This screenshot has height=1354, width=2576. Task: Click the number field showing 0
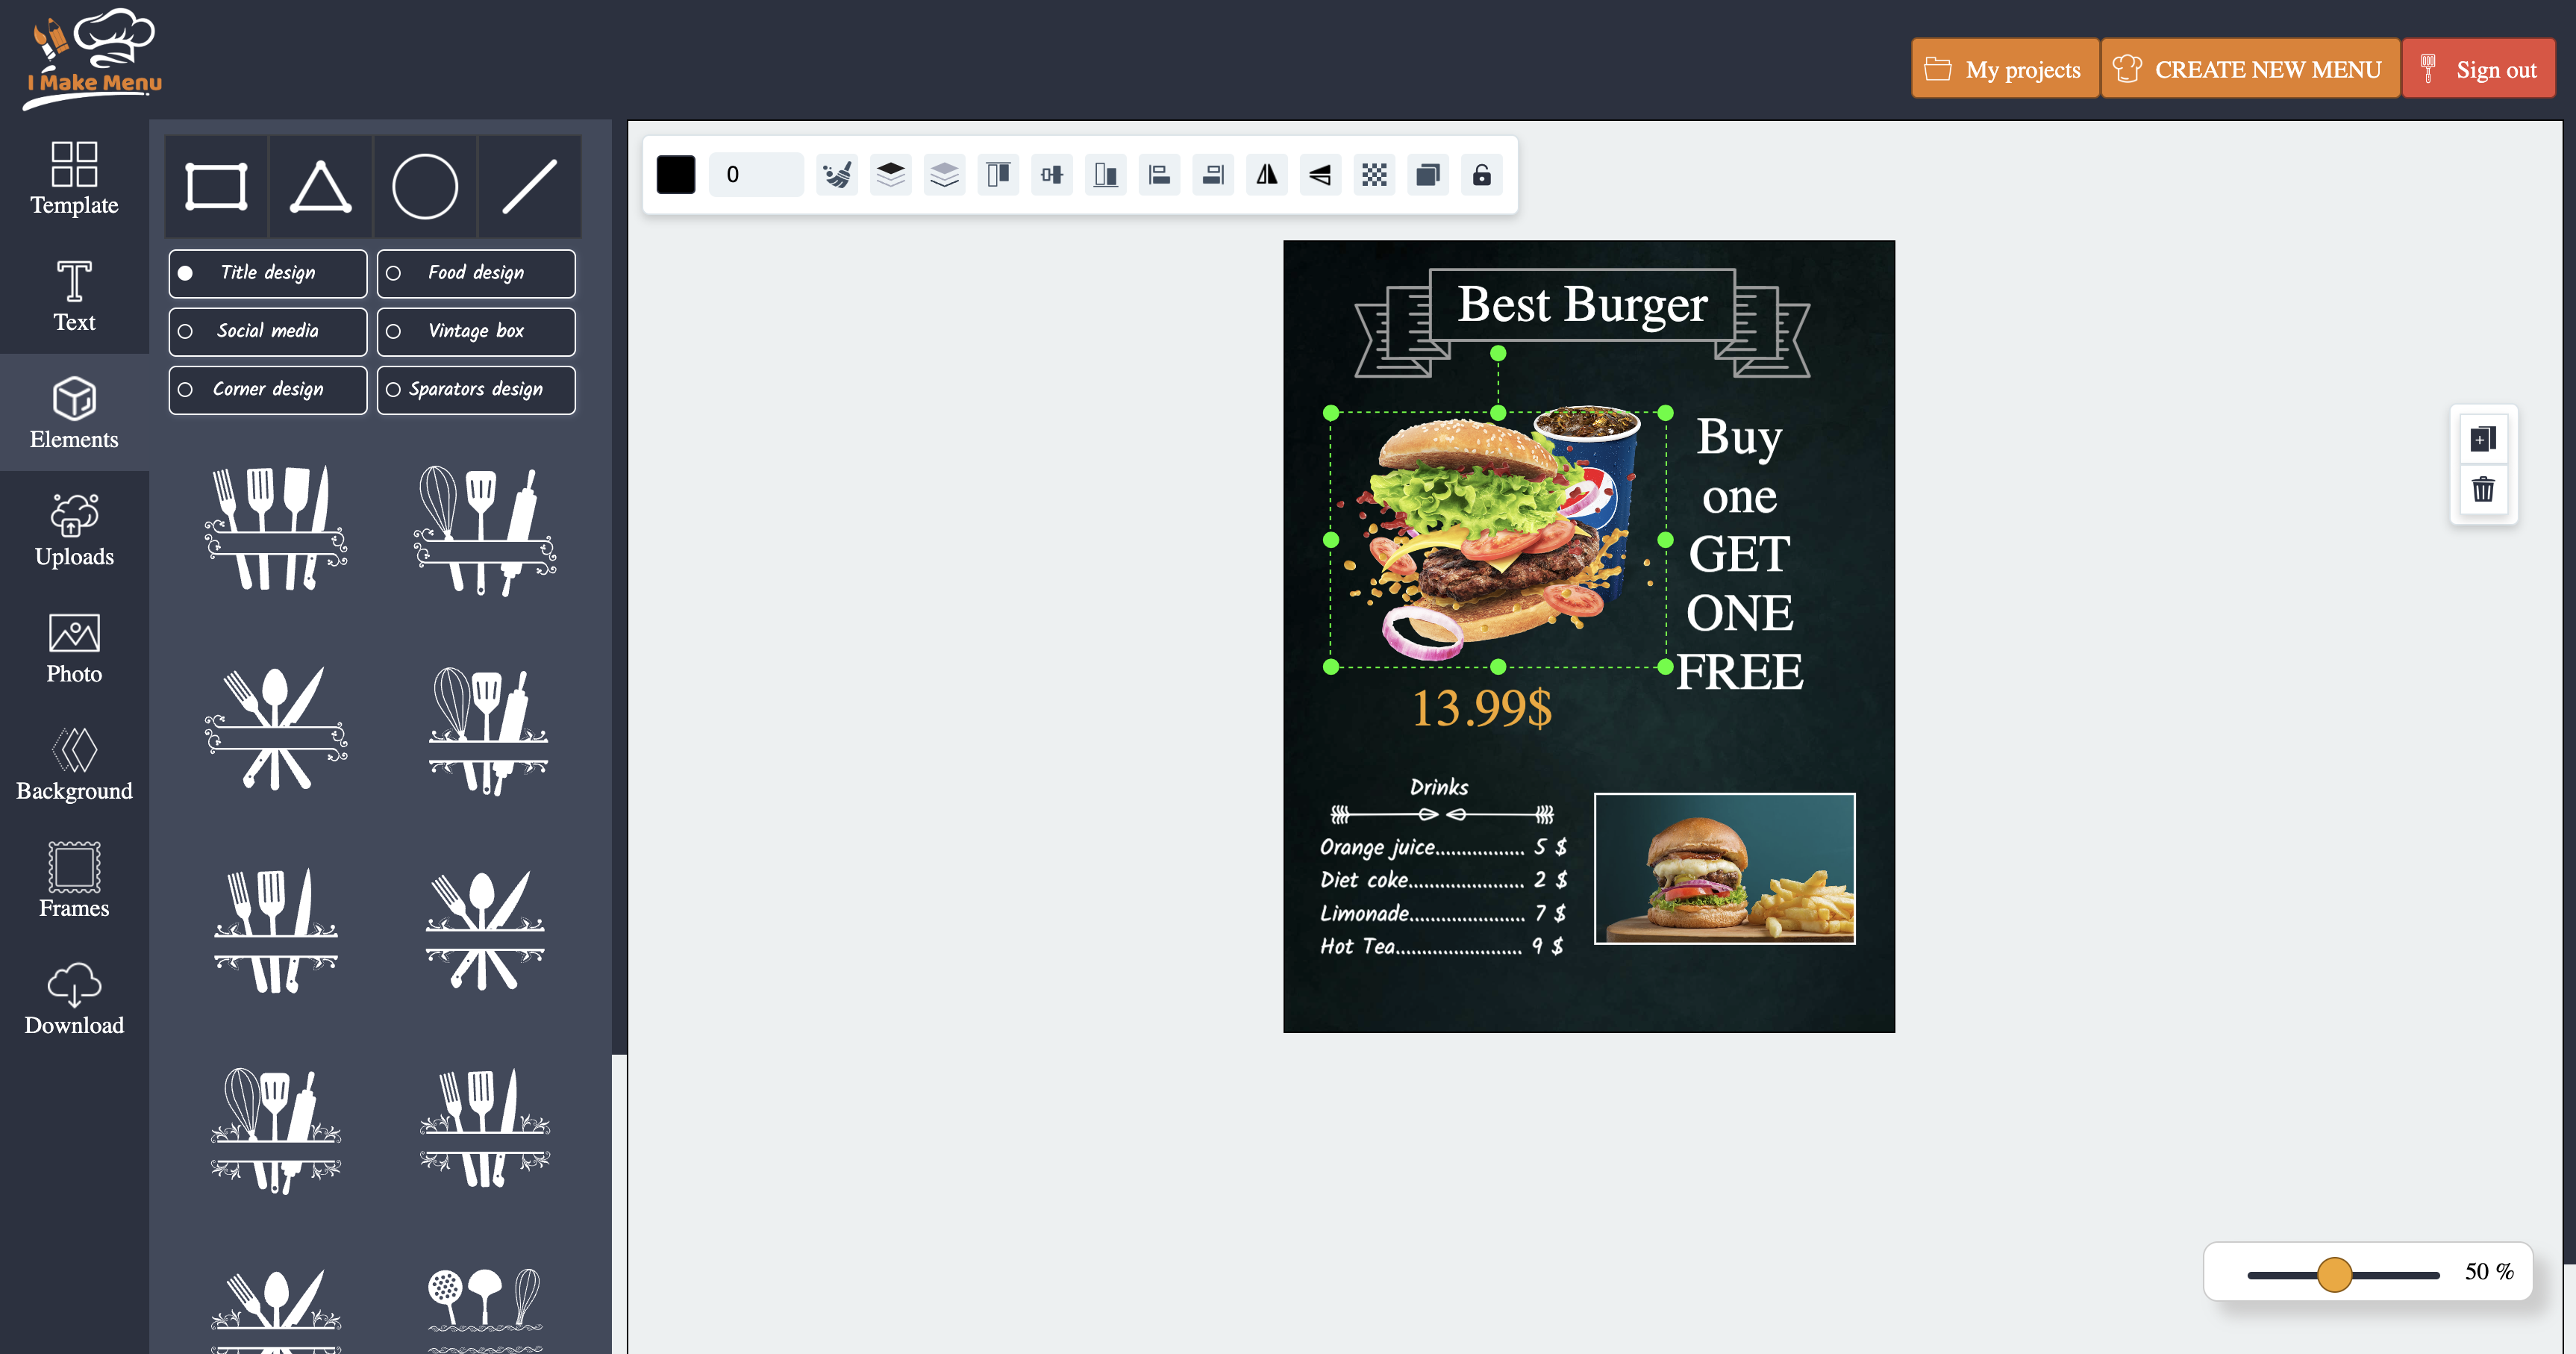coord(756,175)
